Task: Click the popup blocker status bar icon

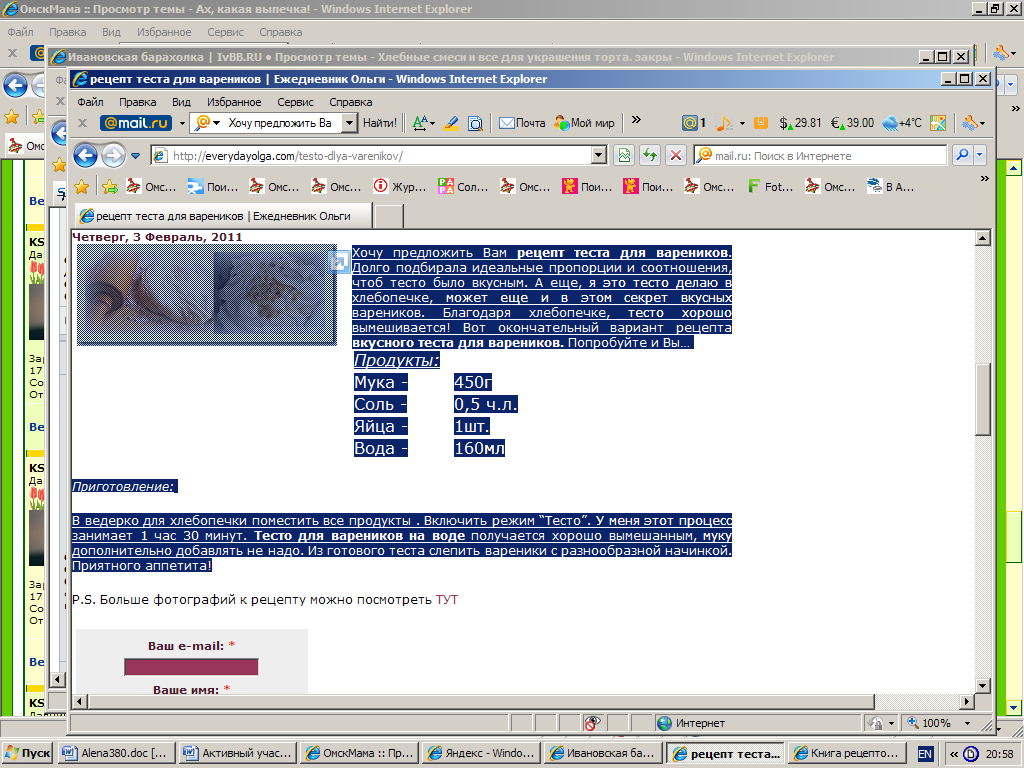Action: (x=592, y=723)
